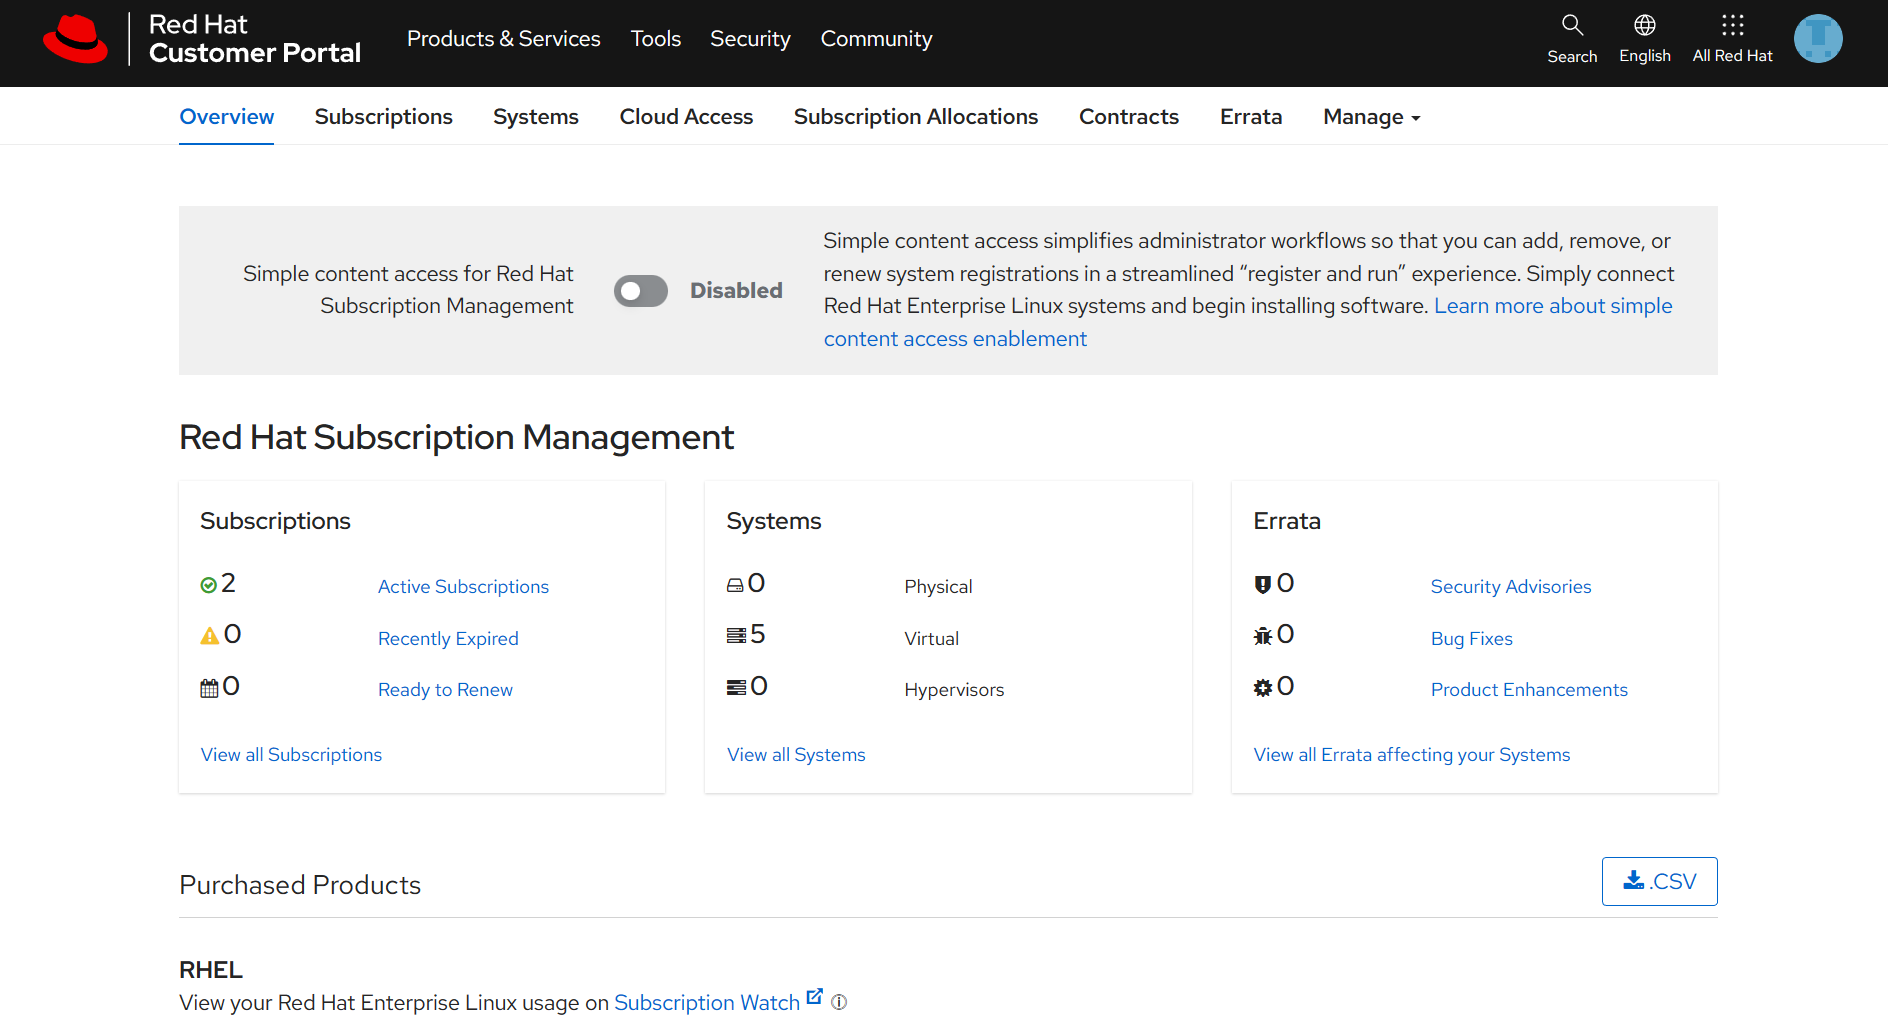Open the Subscription Watch external link
1888x1018 pixels.
click(707, 1003)
